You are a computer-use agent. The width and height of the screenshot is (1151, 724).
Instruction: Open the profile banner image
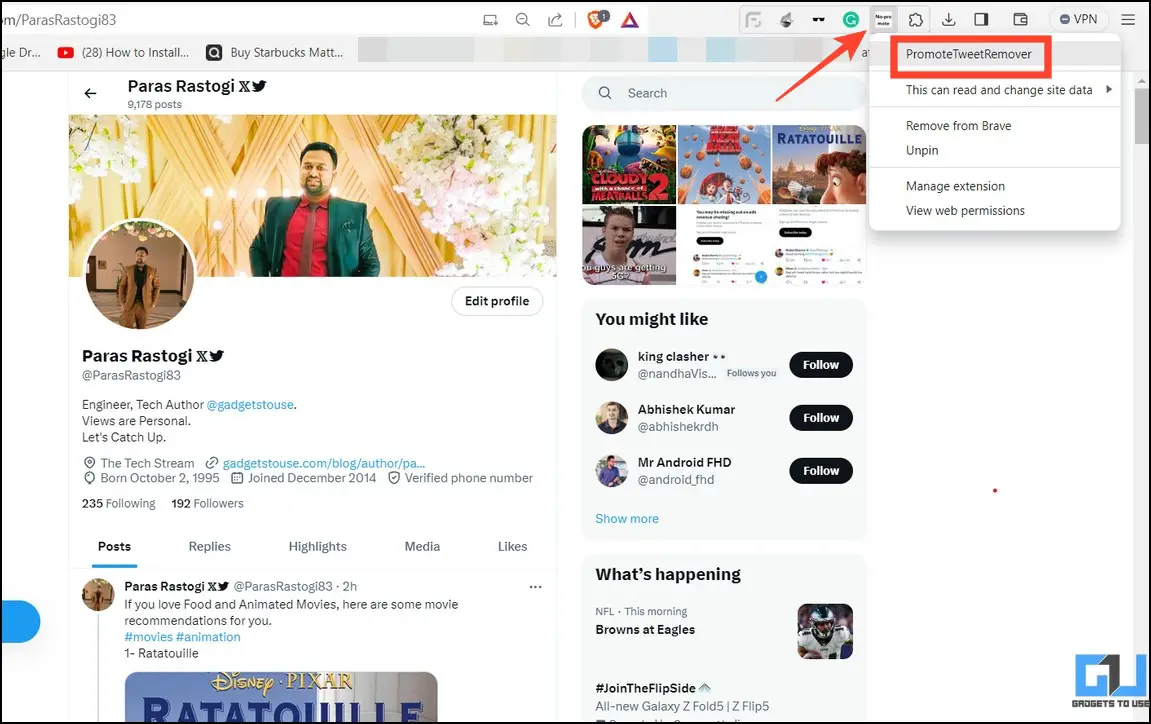pyautogui.click(x=313, y=195)
